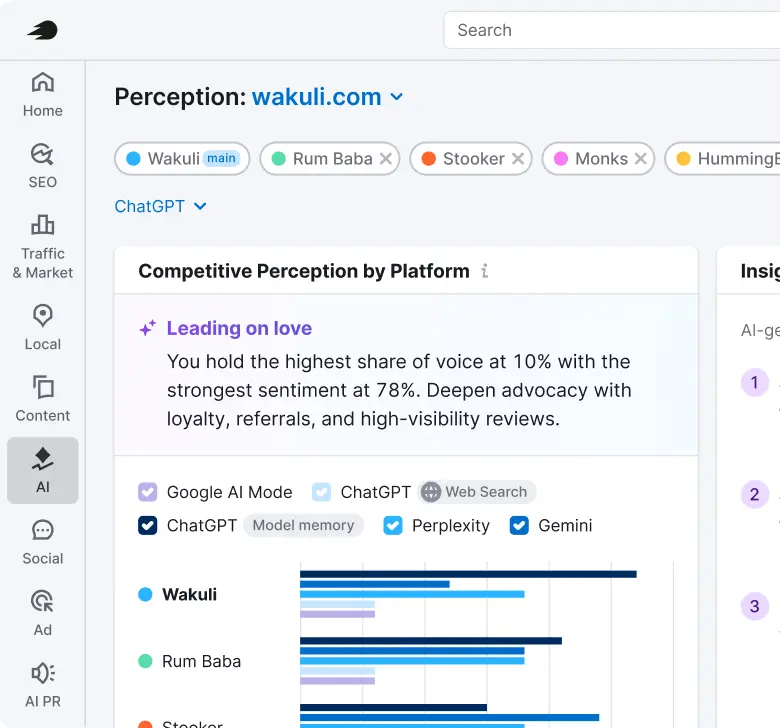This screenshot has height=728, width=780.
Task: Remove the Monks competitor chip
Action: [641, 159]
